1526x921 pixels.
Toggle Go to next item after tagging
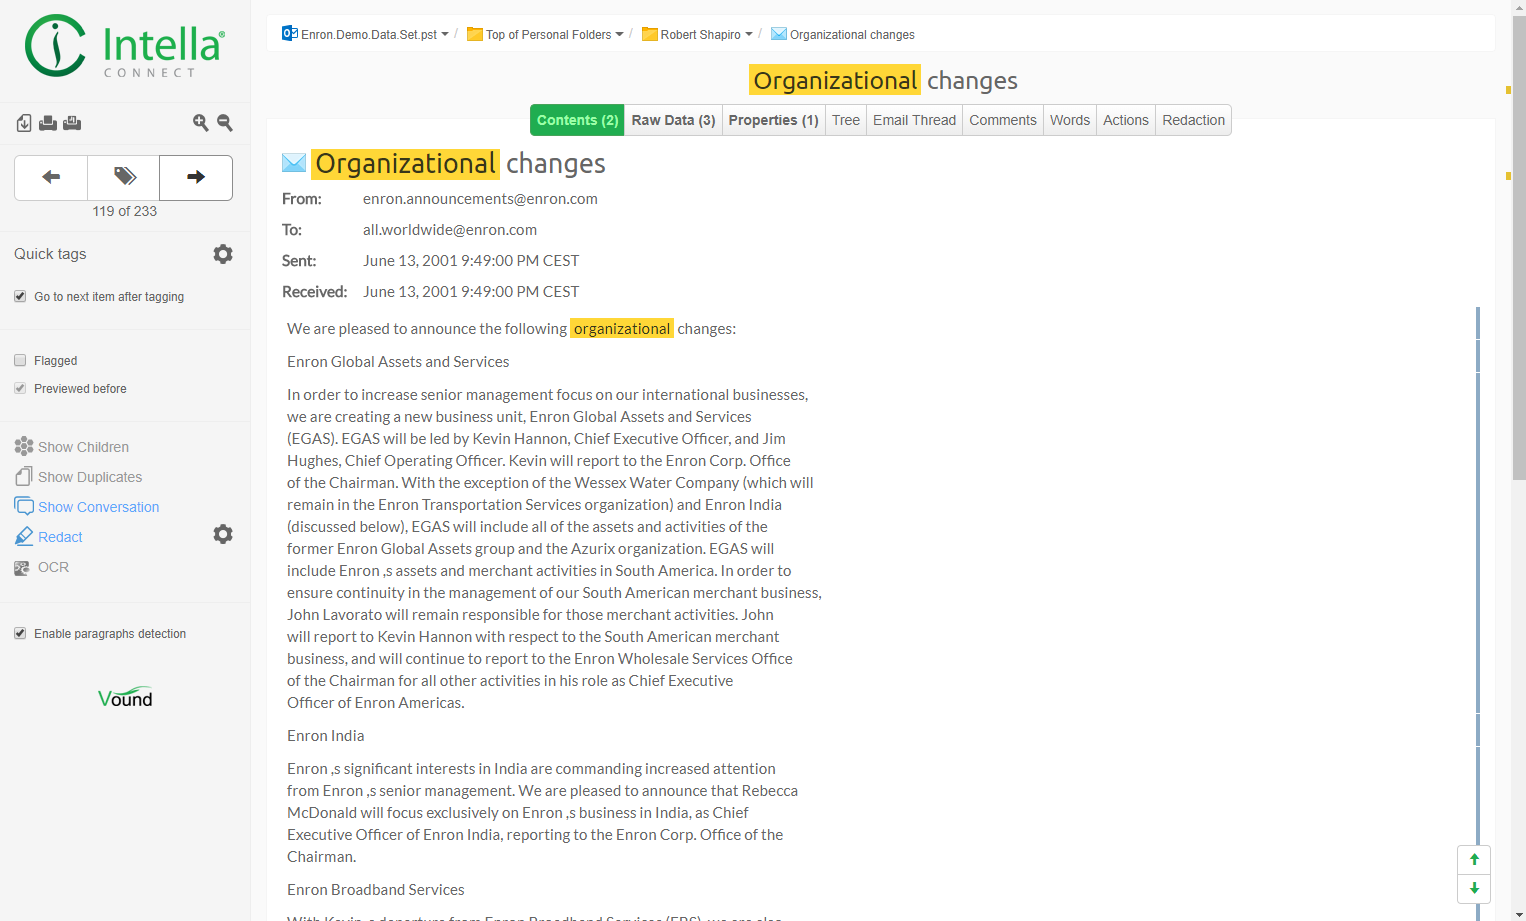pyautogui.click(x=20, y=296)
